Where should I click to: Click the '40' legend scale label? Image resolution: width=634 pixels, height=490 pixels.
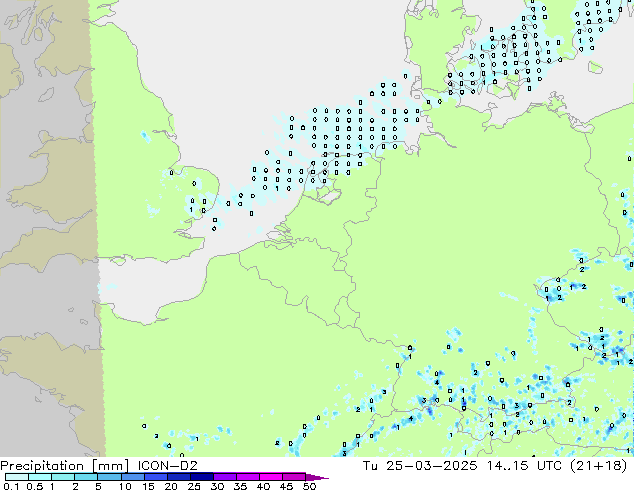(x=263, y=486)
